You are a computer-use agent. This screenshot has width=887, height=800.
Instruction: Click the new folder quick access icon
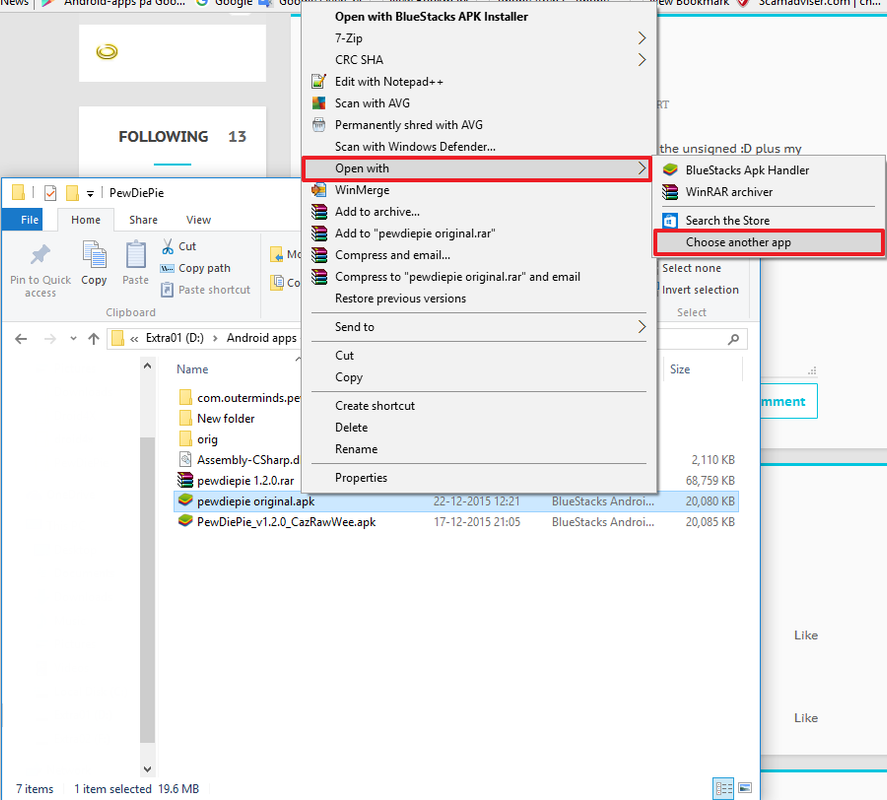click(x=72, y=193)
